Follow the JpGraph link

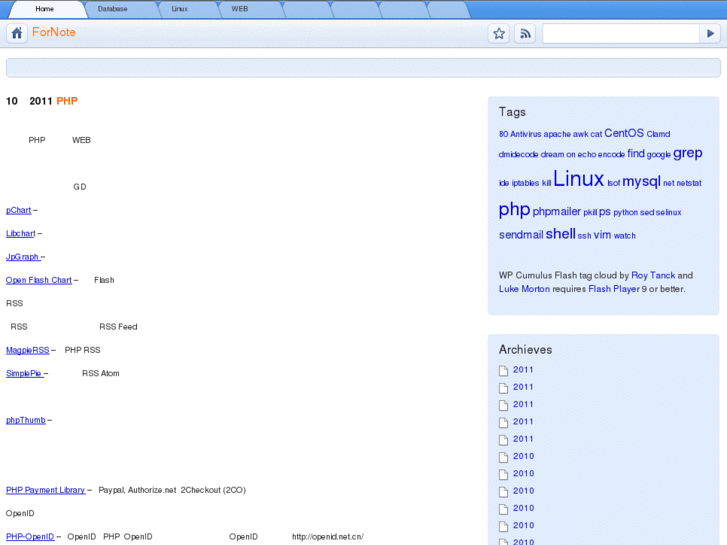[x=22, y=256]
